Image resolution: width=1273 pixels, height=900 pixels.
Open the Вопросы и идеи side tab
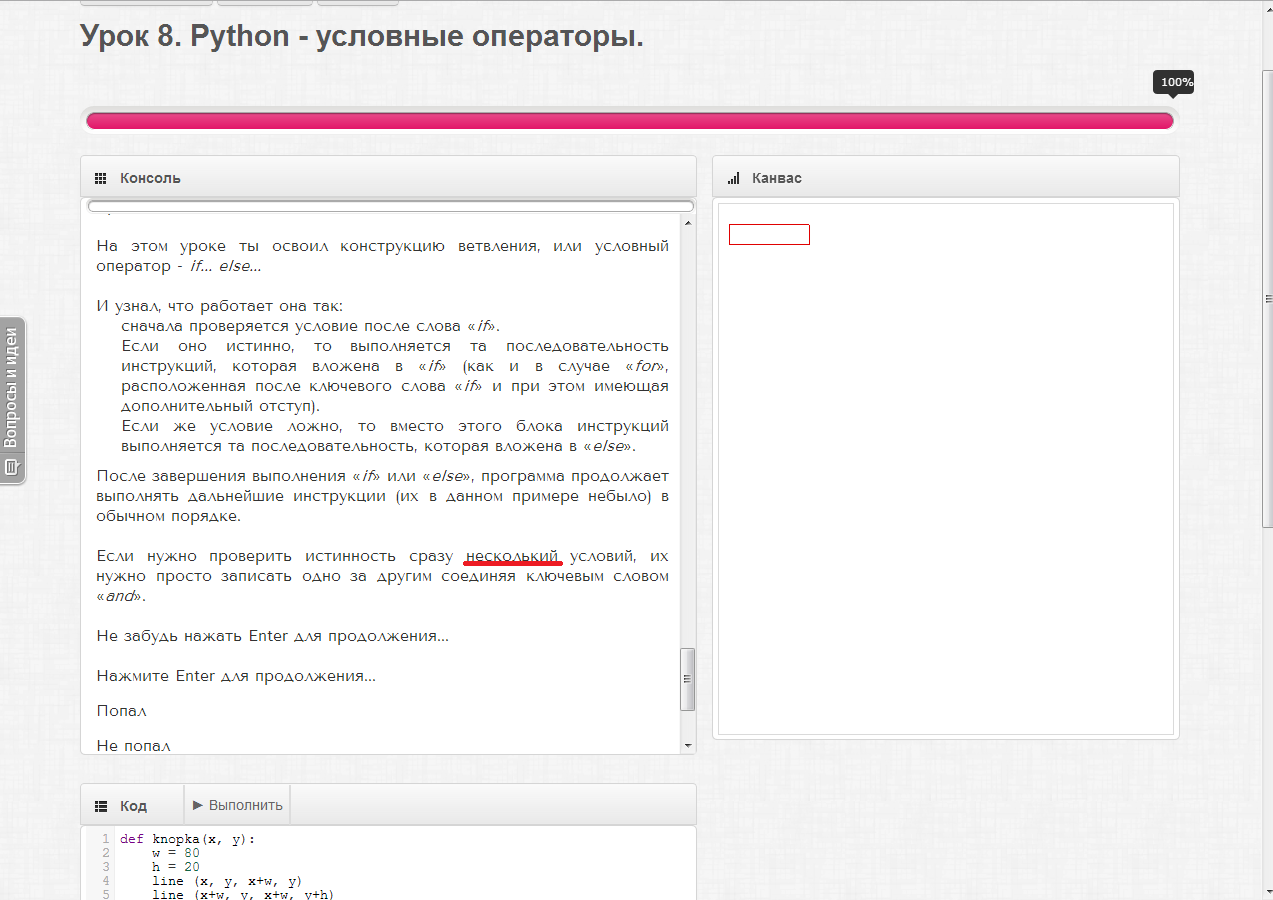(x=12, y=400)
